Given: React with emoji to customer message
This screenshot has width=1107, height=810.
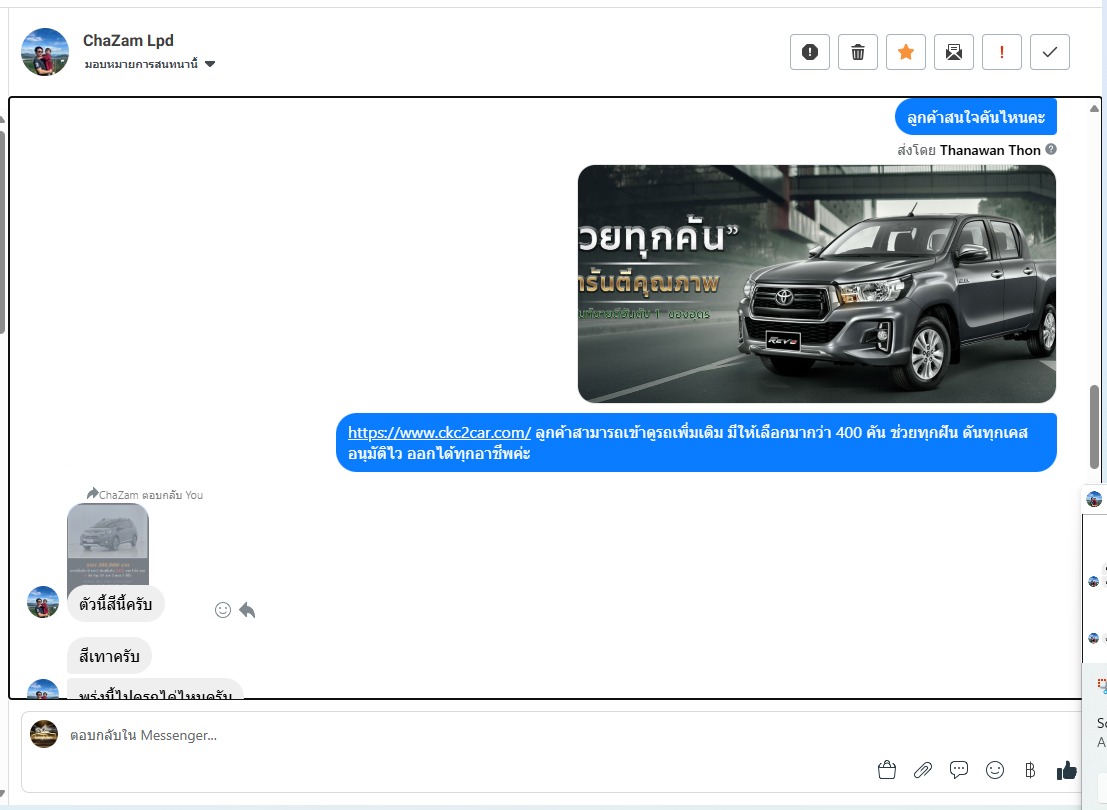Looking at the screenshot, I should [223, 609].
